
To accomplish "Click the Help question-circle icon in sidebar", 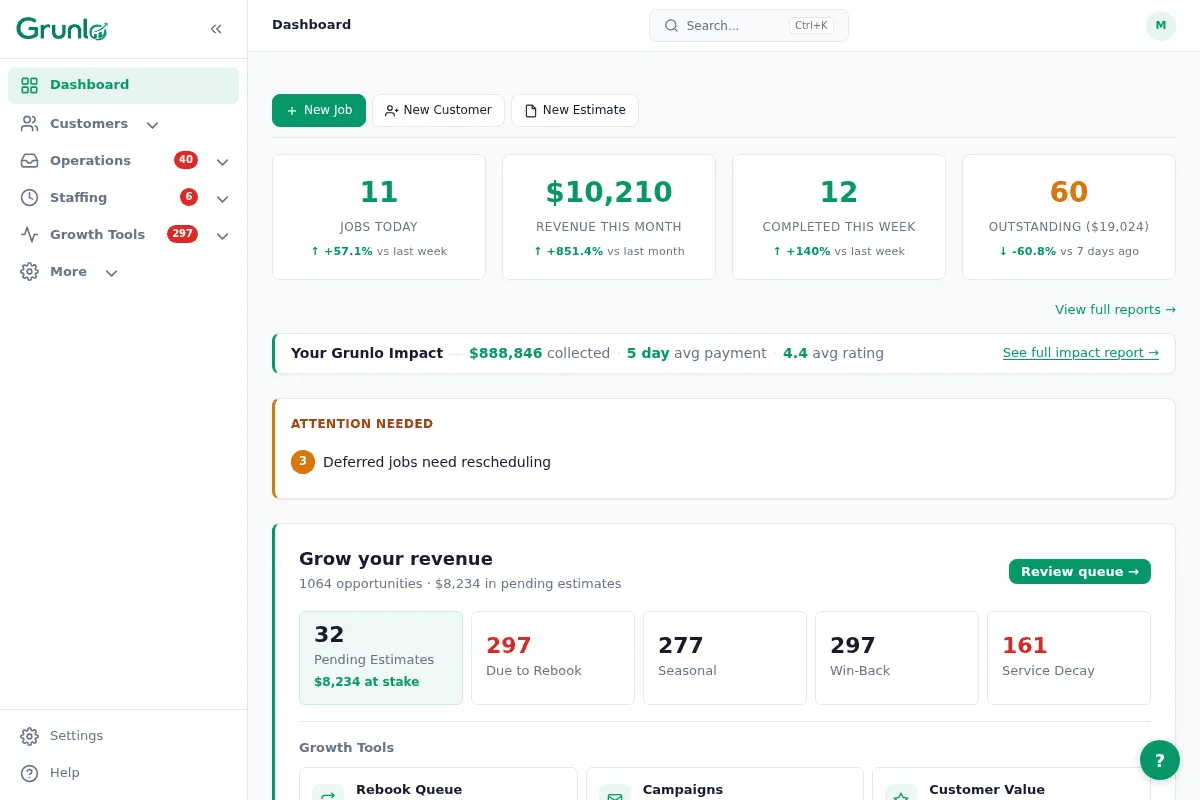I will point(30,773).
